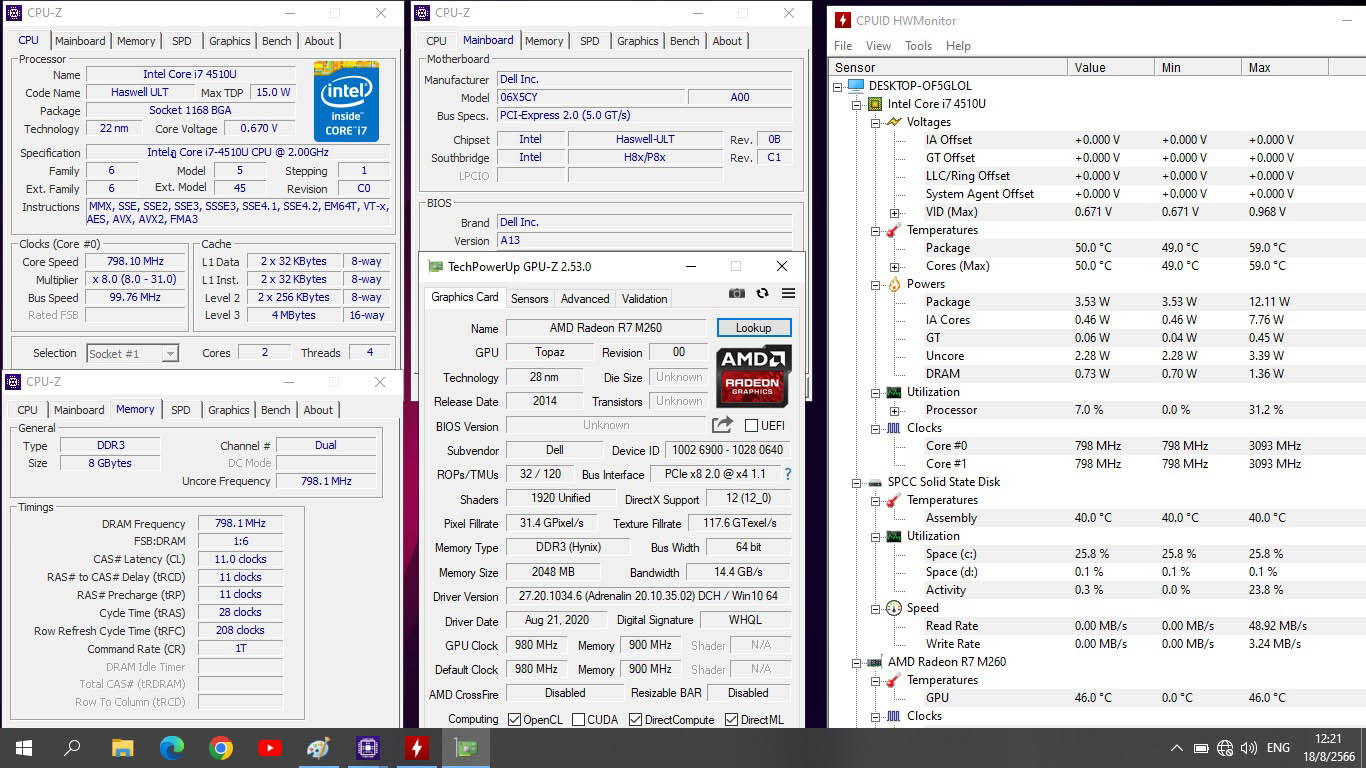Open the Socket #1 selection dropdown

pyautogui.click(x=132, y=353)
